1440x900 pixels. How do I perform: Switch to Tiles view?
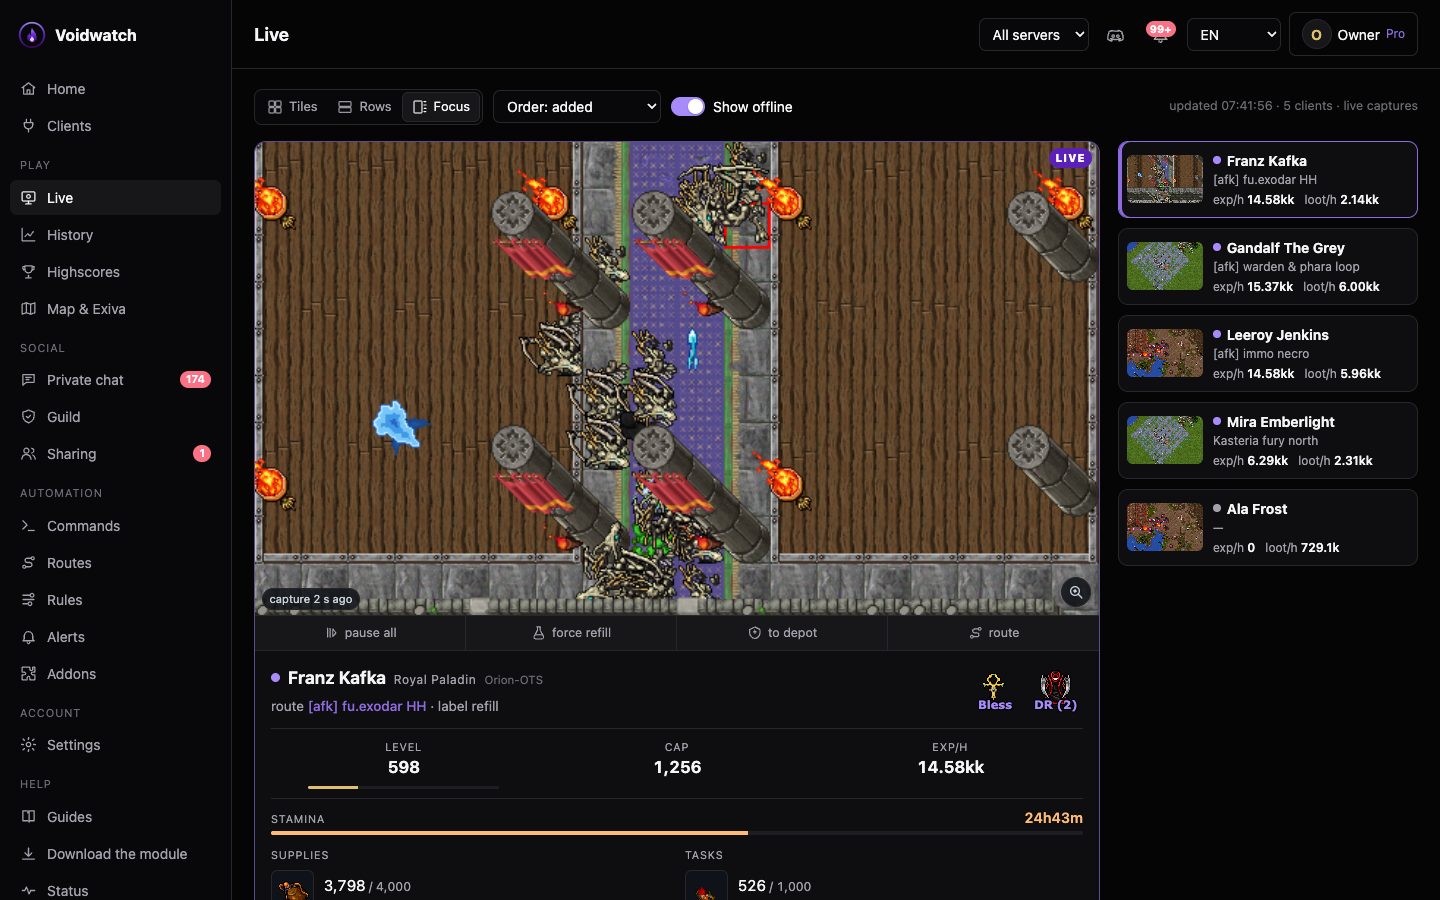(293, 107)
